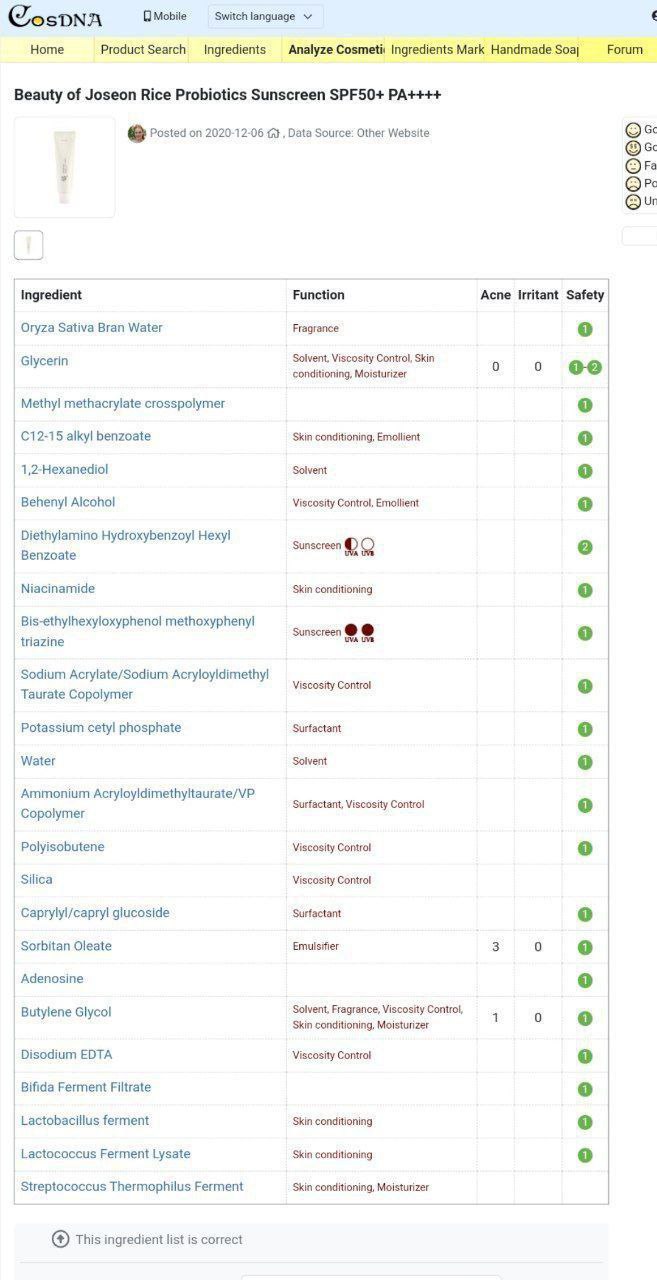Open the Lactobacillus ferment link
This screenshot has width=657, height=1280.
[85, 1121]
